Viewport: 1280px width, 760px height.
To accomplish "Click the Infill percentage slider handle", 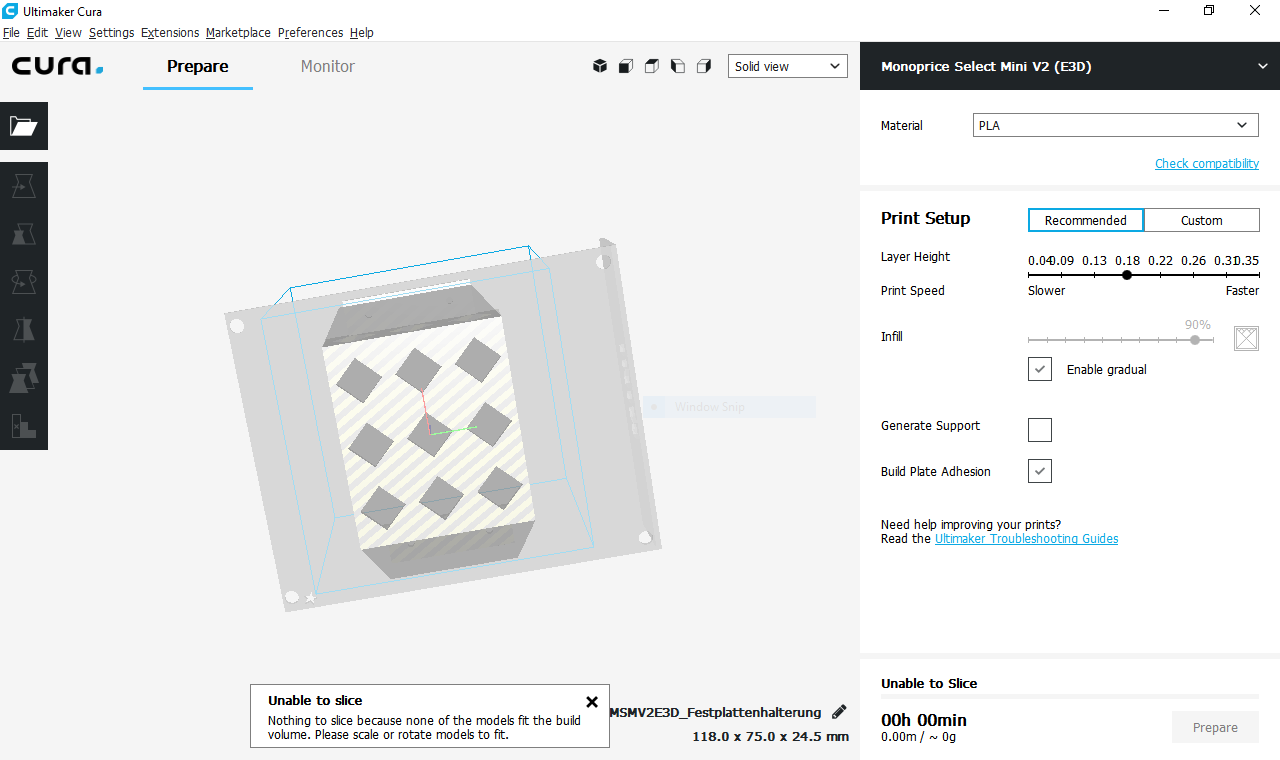I will [1195, 340].
